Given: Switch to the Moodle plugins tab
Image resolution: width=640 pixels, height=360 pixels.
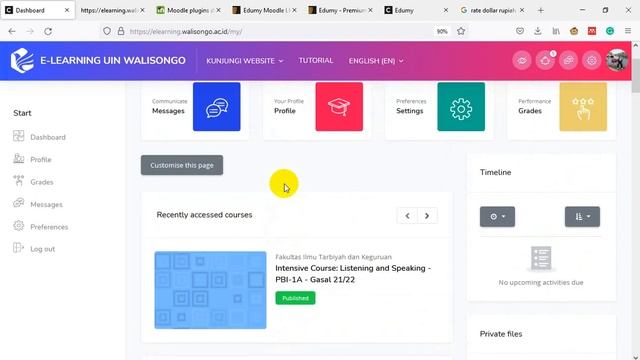Looking at the screenshot, I should (188, 10).
